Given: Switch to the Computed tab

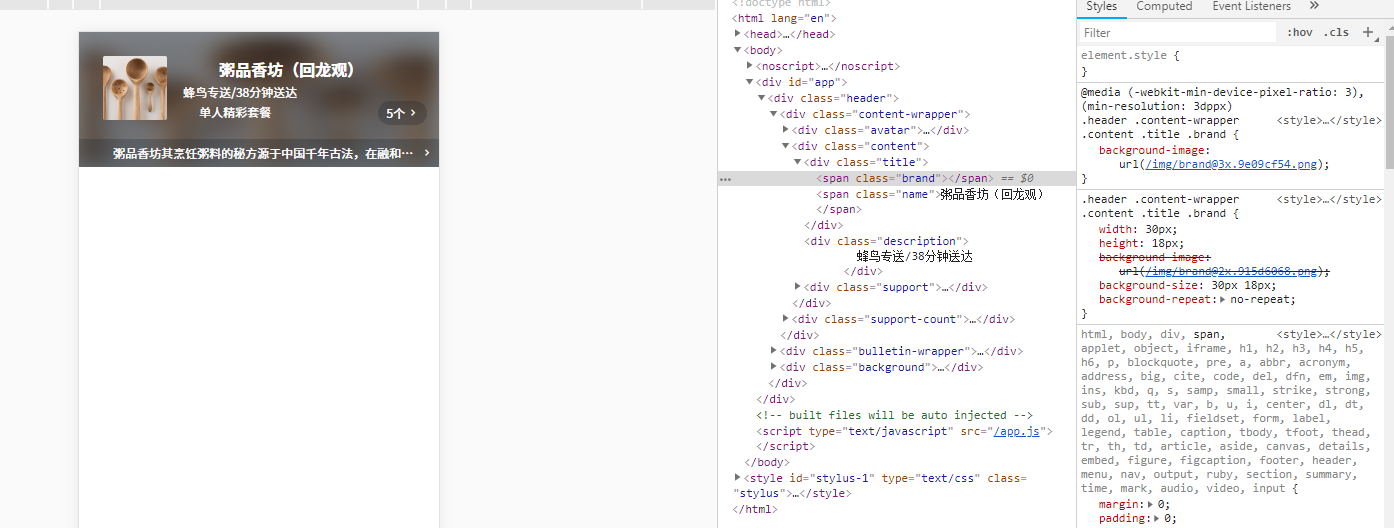Looking at the screenshot, I should (1164, 6).
